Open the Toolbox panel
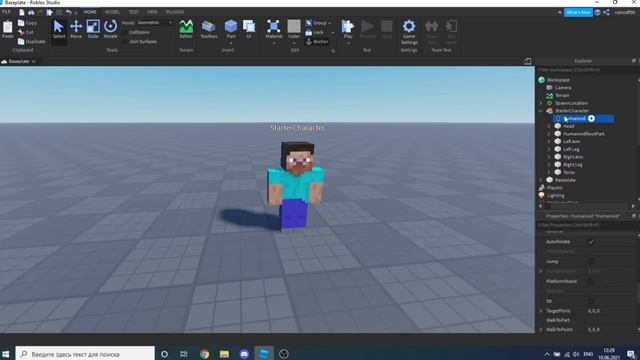Screen dimensions: 640x360 pyautogui.click(x=209, y=29)
